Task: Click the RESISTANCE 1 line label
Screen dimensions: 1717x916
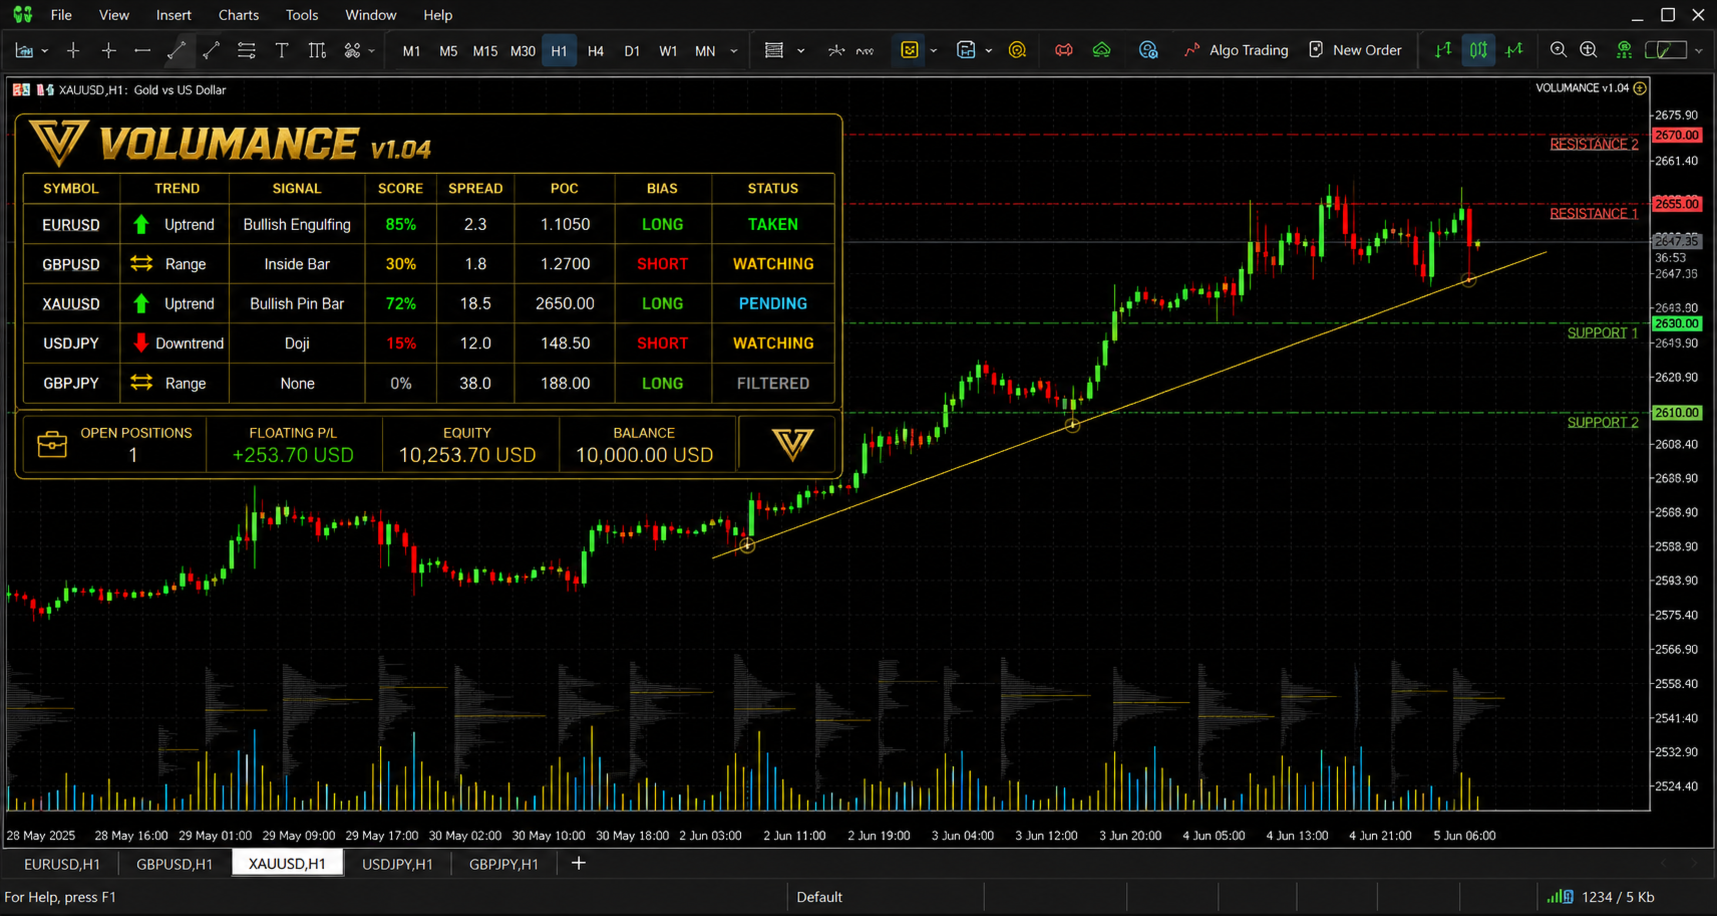Action: pyautogui.click(x=1594, y=213)
